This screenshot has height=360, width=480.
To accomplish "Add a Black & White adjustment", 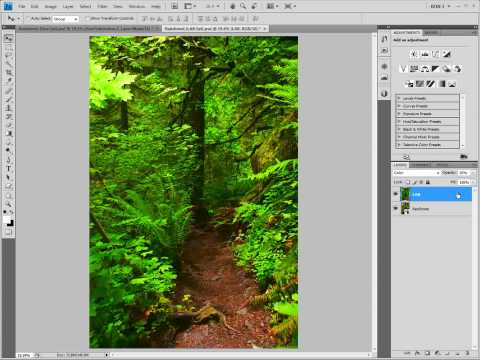I will point(436,69).
